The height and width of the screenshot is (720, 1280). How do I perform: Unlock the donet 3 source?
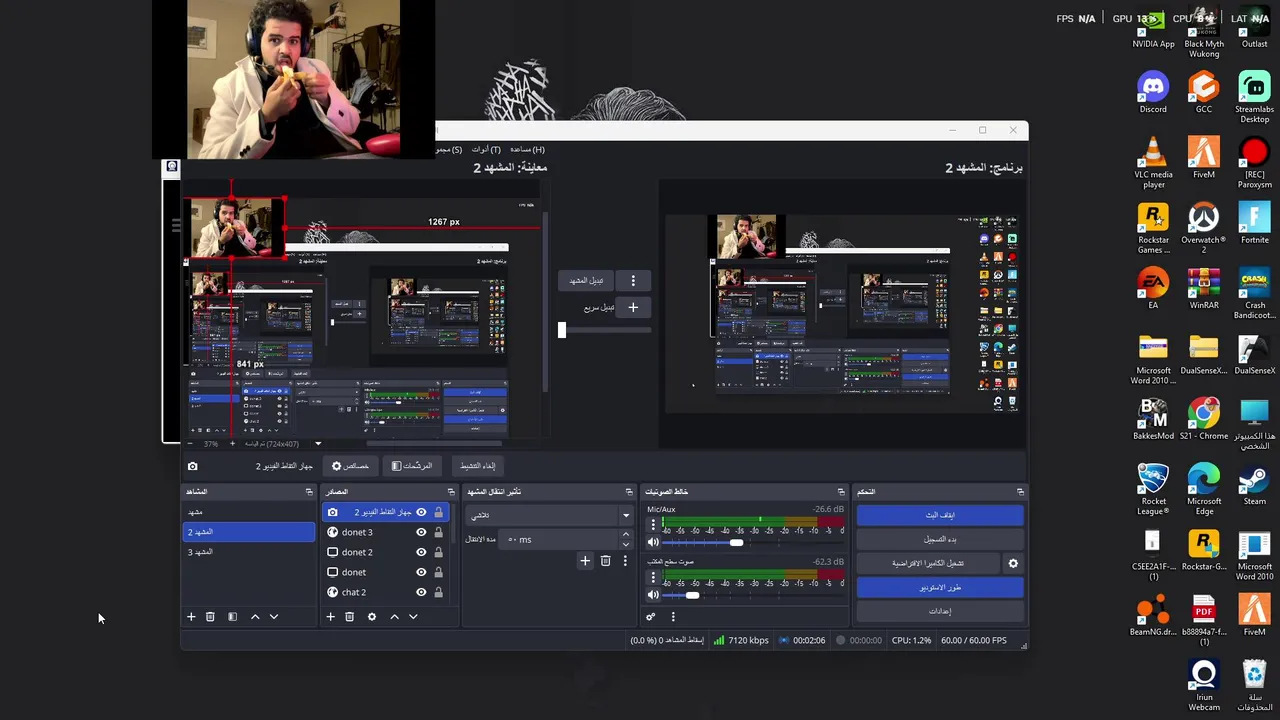[x=438, y=532]
